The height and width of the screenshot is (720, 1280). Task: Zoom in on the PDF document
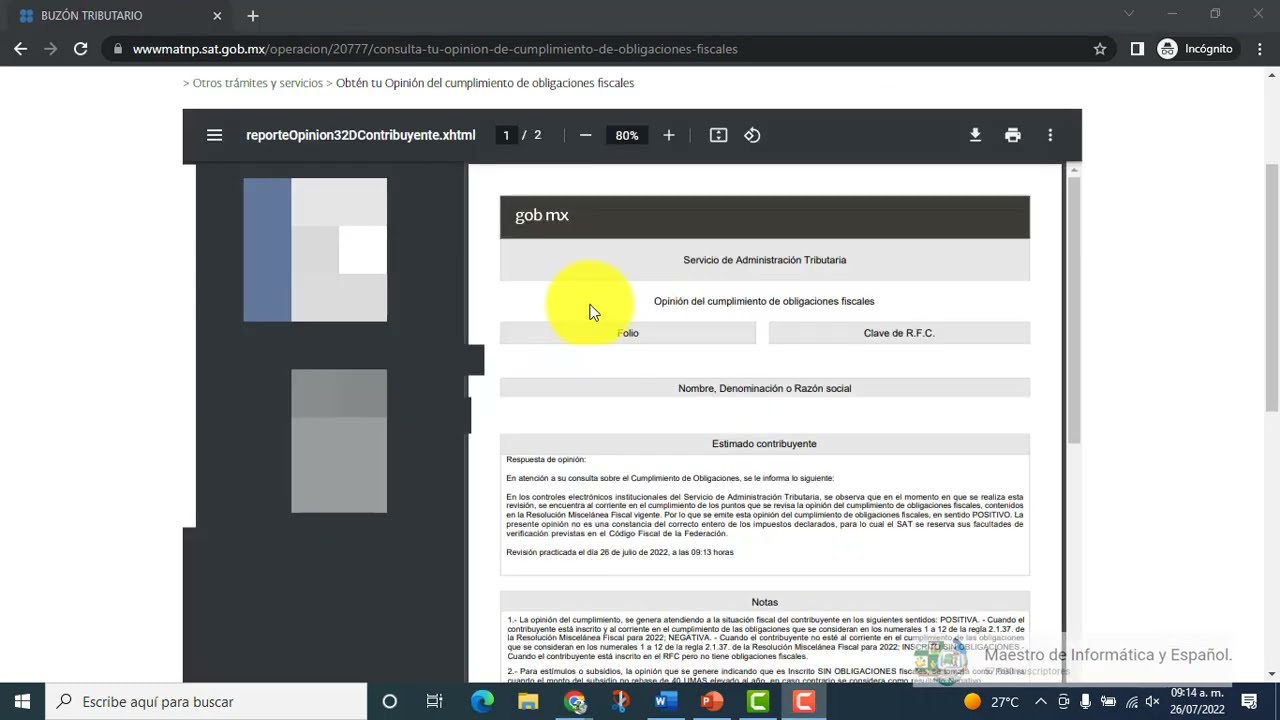click(x=669, y=135)
